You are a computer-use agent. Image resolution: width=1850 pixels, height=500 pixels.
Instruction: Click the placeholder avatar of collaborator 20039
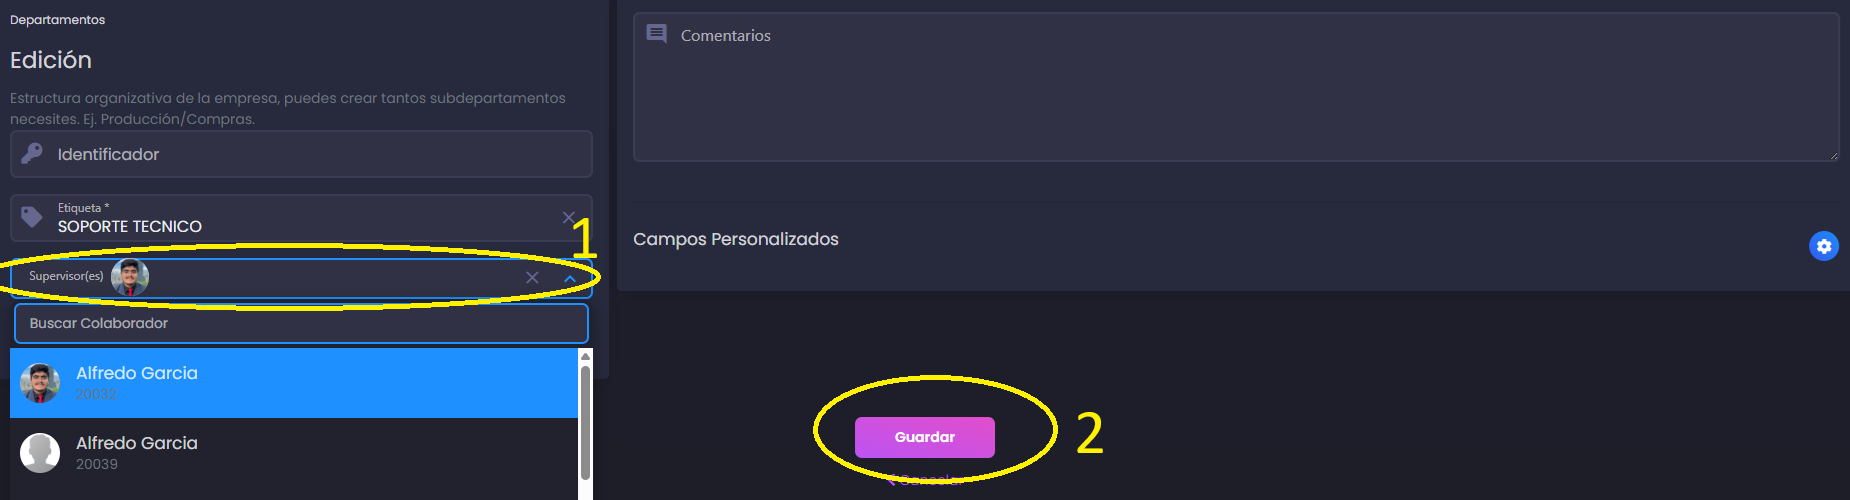(40, 453)
